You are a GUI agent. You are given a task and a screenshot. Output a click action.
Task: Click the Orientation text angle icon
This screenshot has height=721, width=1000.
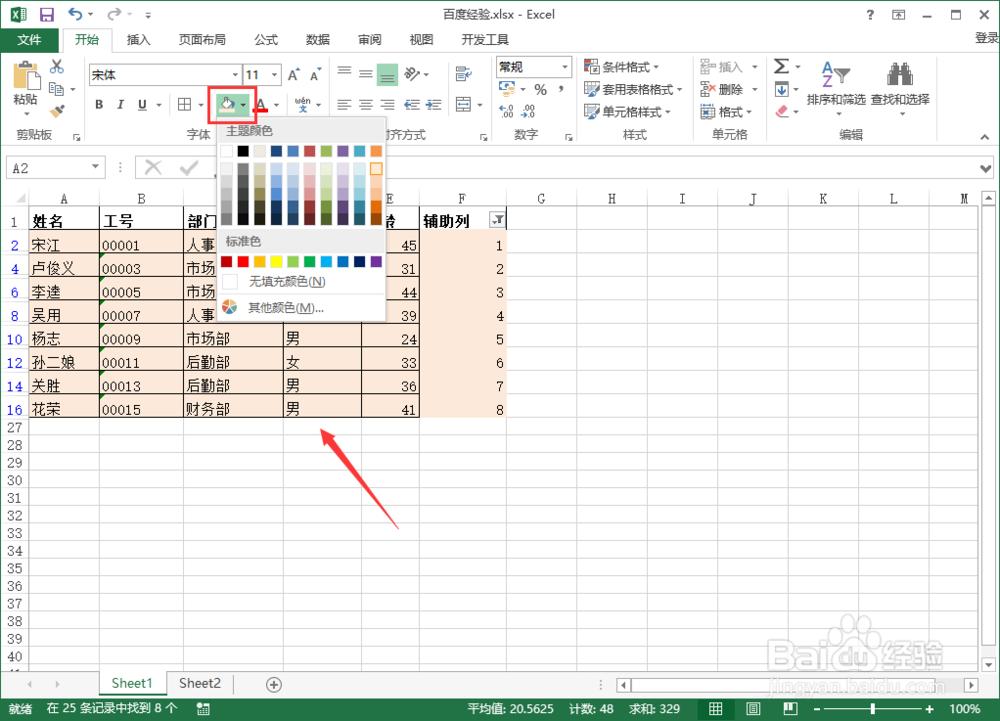click(413, 74)
